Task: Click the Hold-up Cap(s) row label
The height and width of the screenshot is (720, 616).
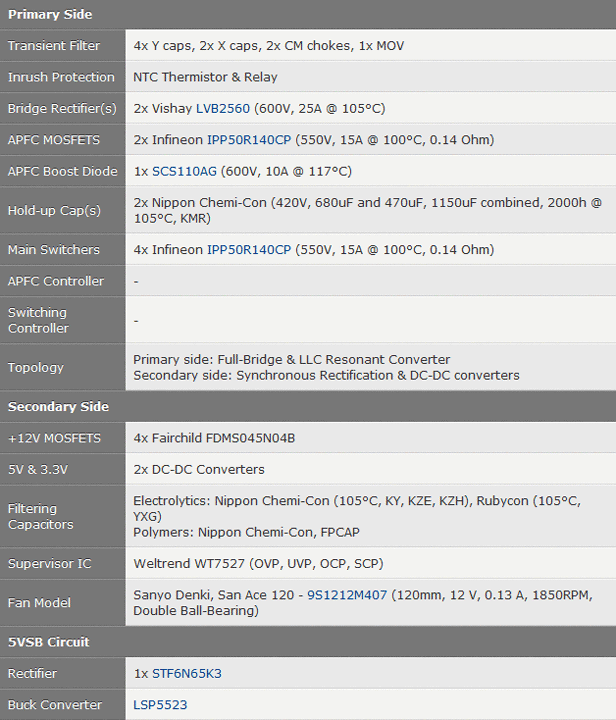Action: click(54, 210)
